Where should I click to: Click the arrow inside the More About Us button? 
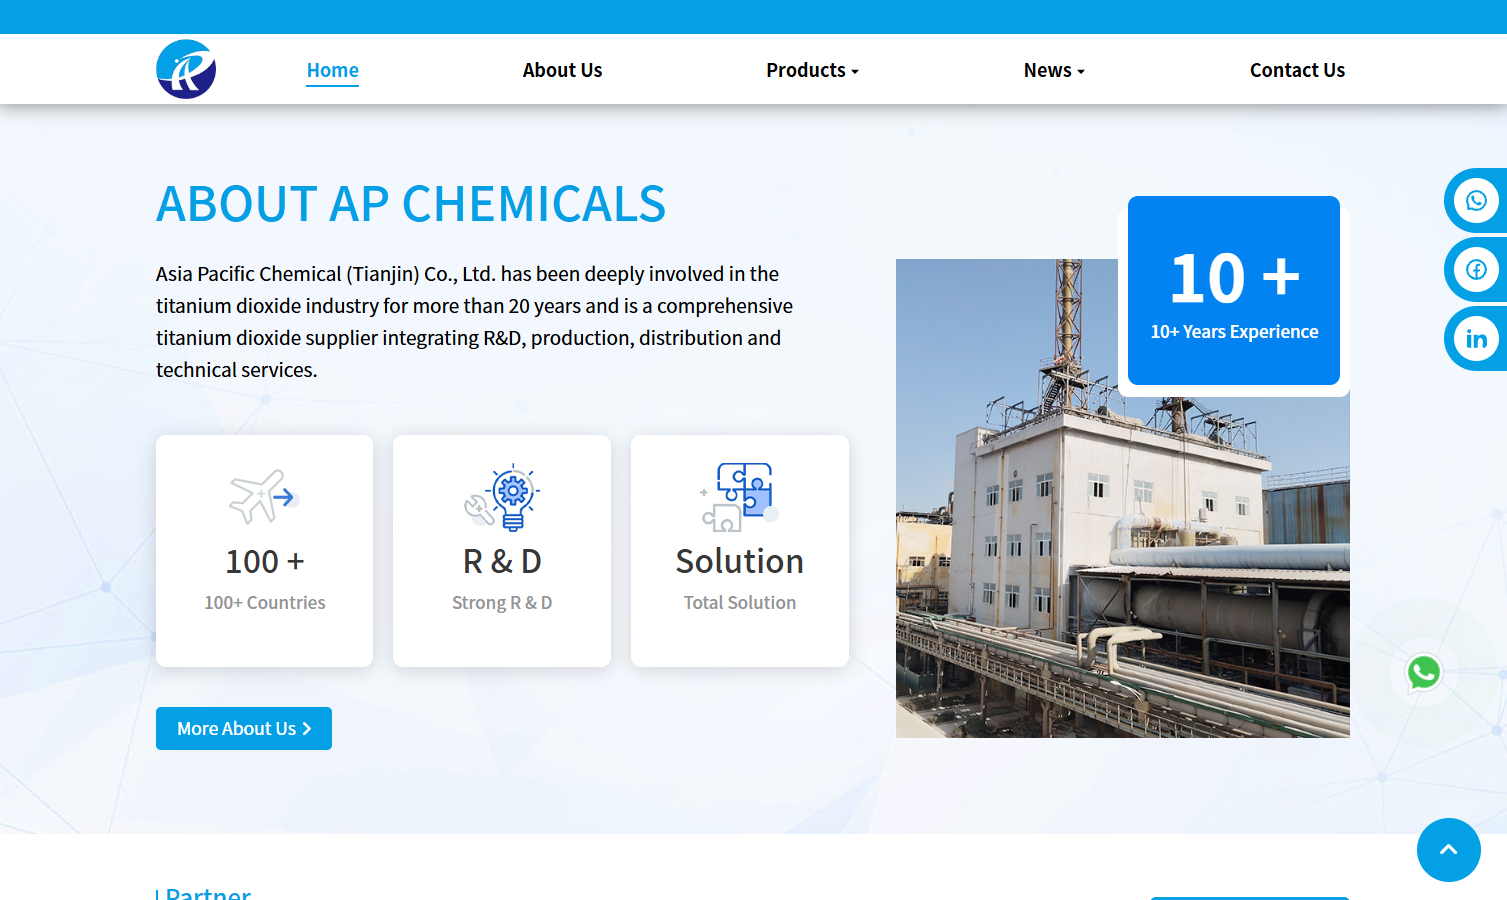[x=307, y=728]
